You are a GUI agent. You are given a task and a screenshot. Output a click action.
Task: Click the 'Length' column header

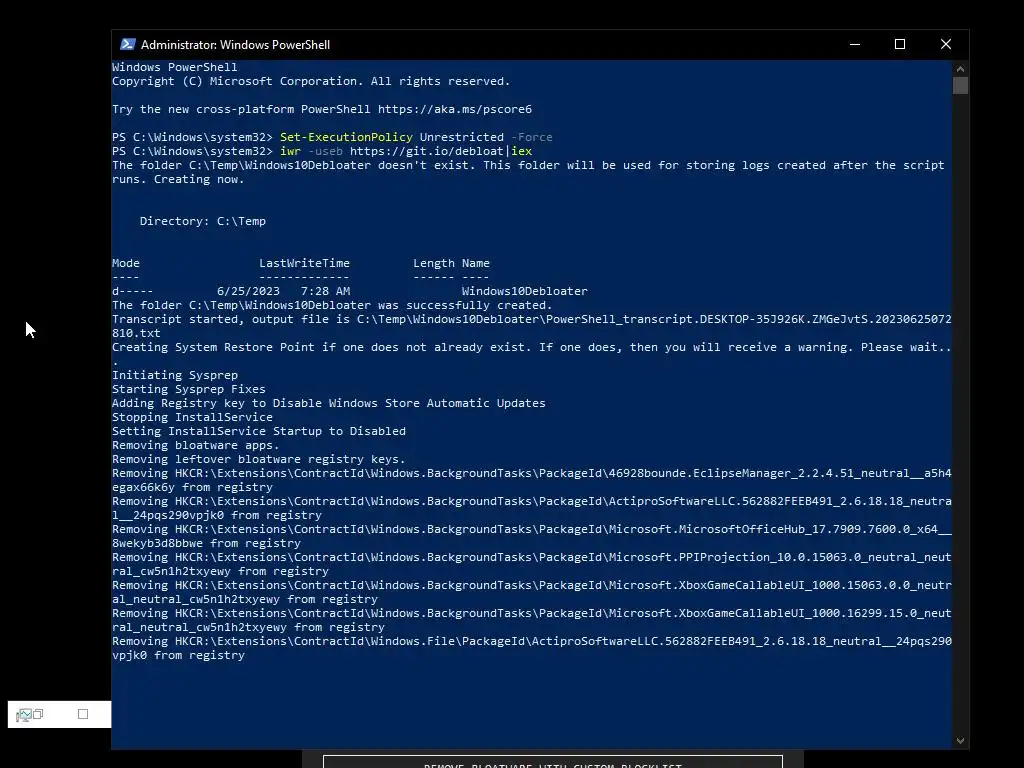point(434,263)
